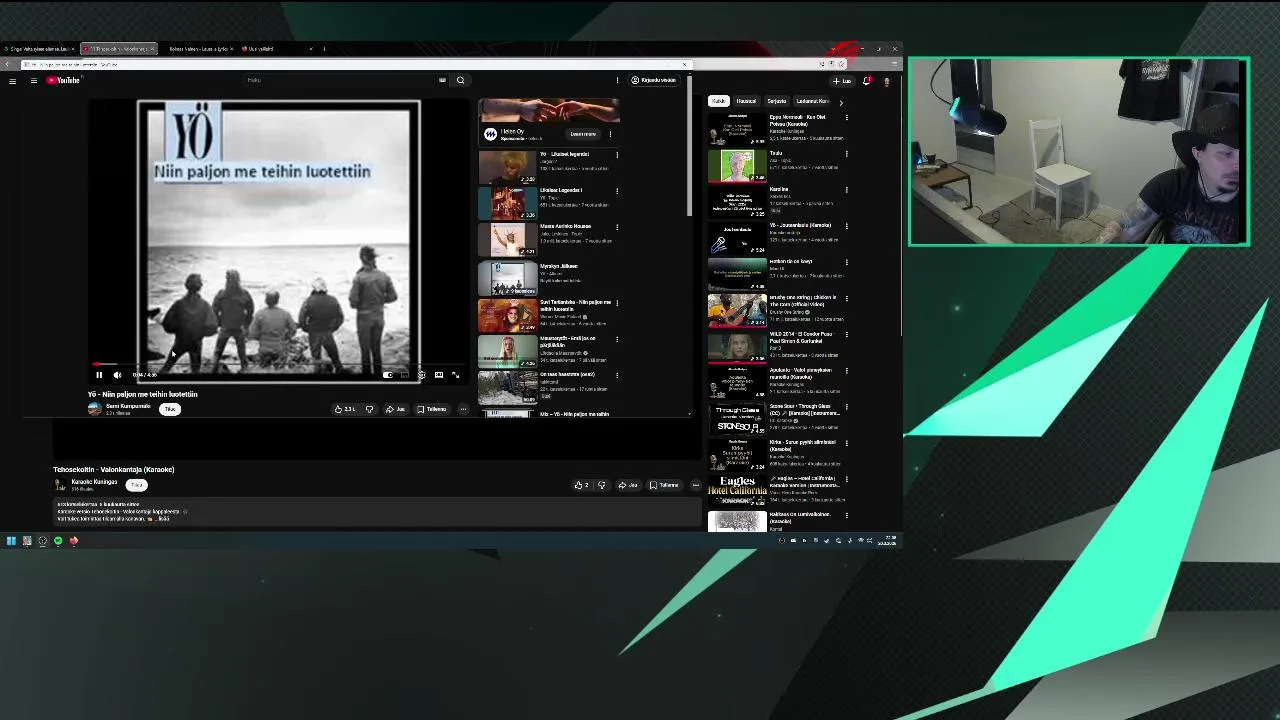Select the Kaikki filter chip

click(718, 101)
